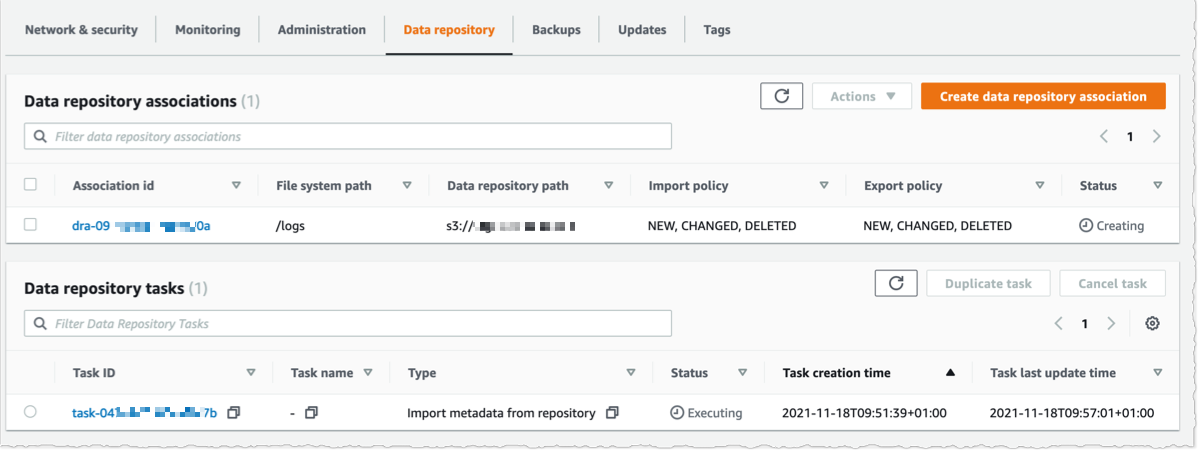Open the Network & security tab

(81, 30)
